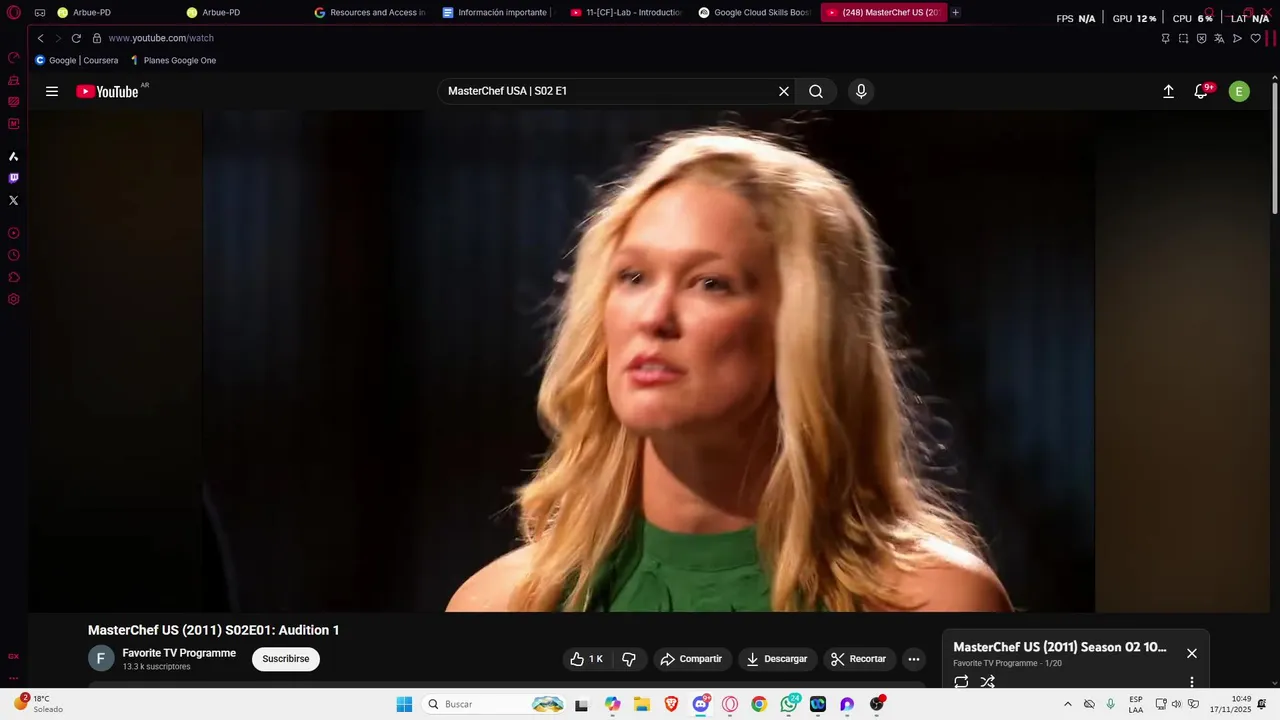Dislike the video with thumbs-down

point(629,659)
